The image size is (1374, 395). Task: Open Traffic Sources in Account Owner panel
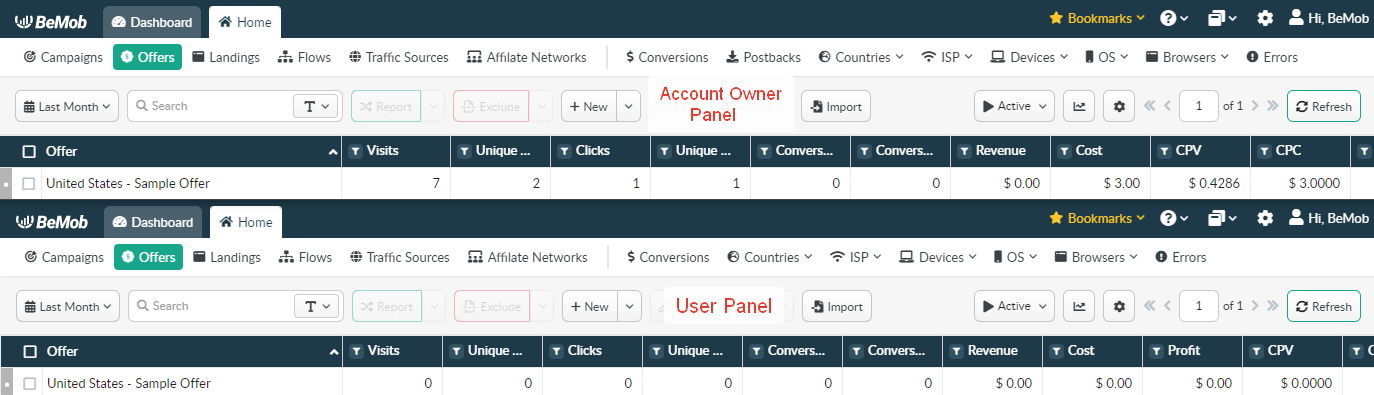398,57
